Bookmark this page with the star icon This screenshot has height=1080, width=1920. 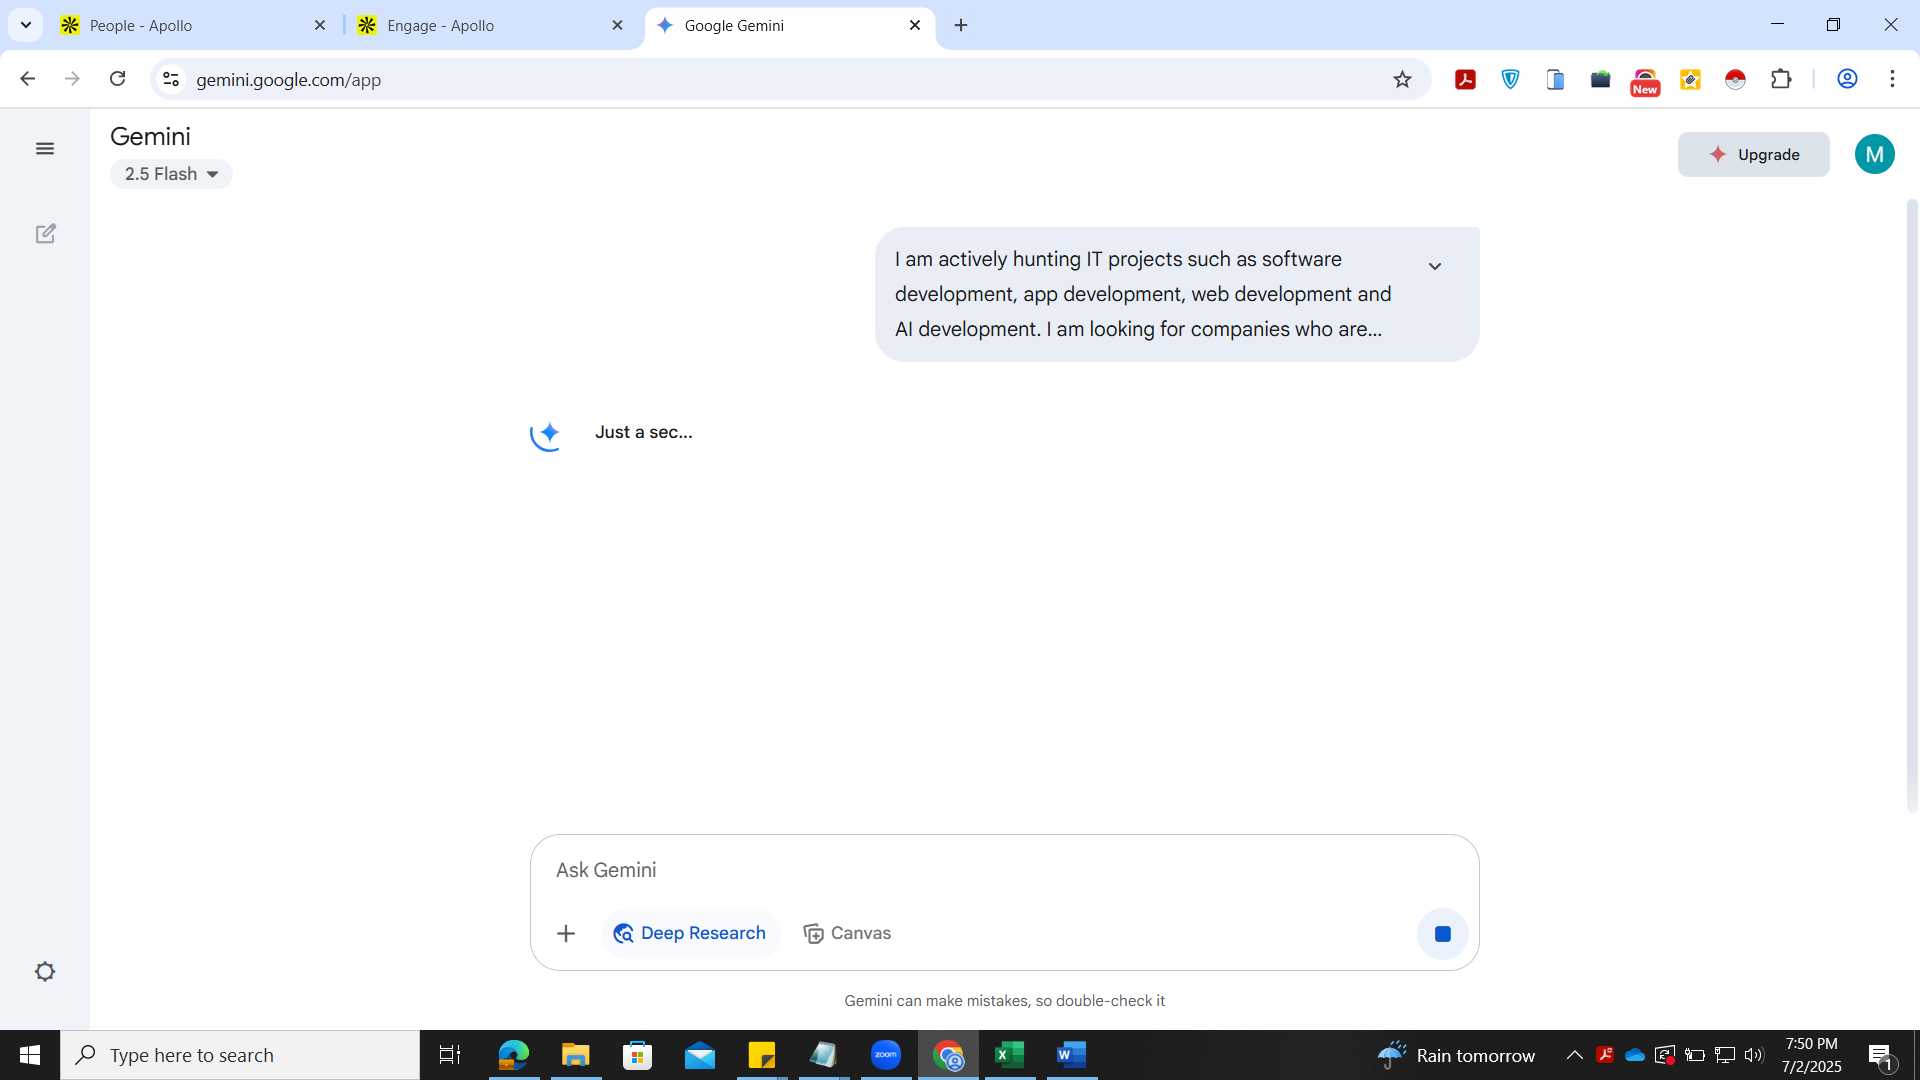(x=1402, y=80)
